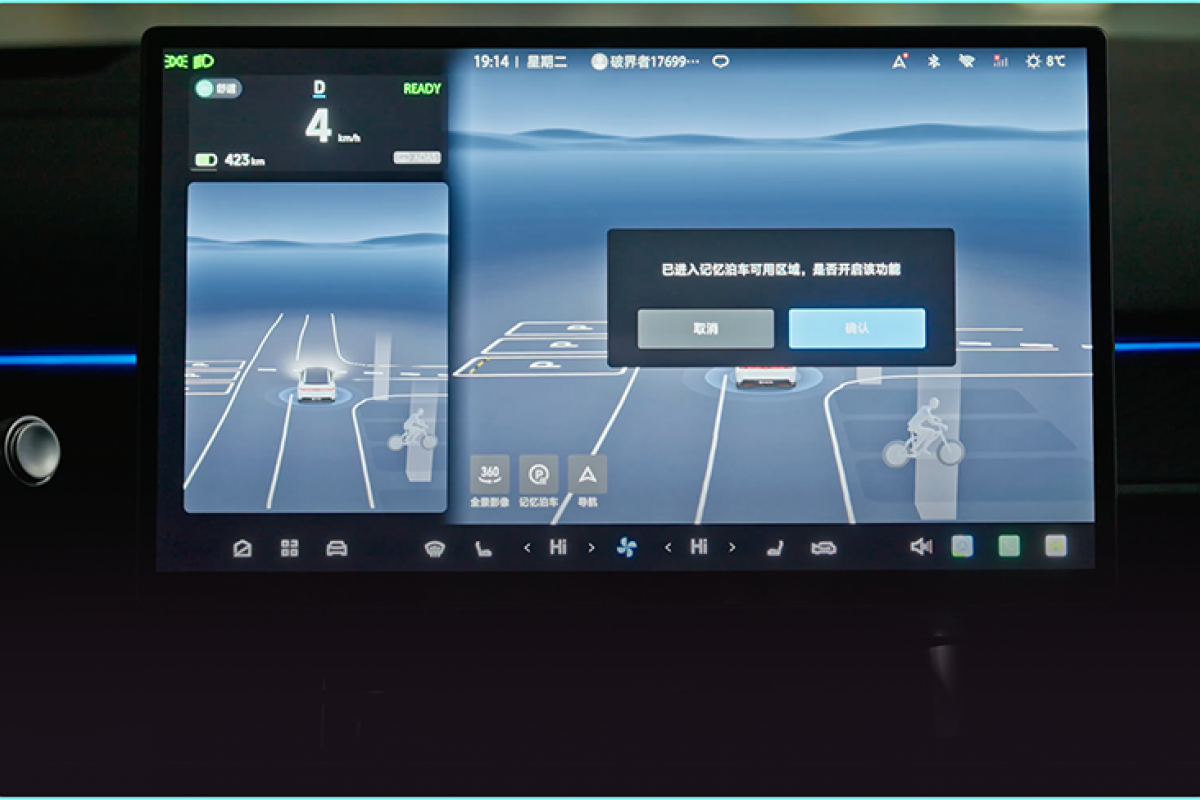Screen dimensions: 1200x800
Task: Click the Bluetooth status icon
Action: (934, 62)
